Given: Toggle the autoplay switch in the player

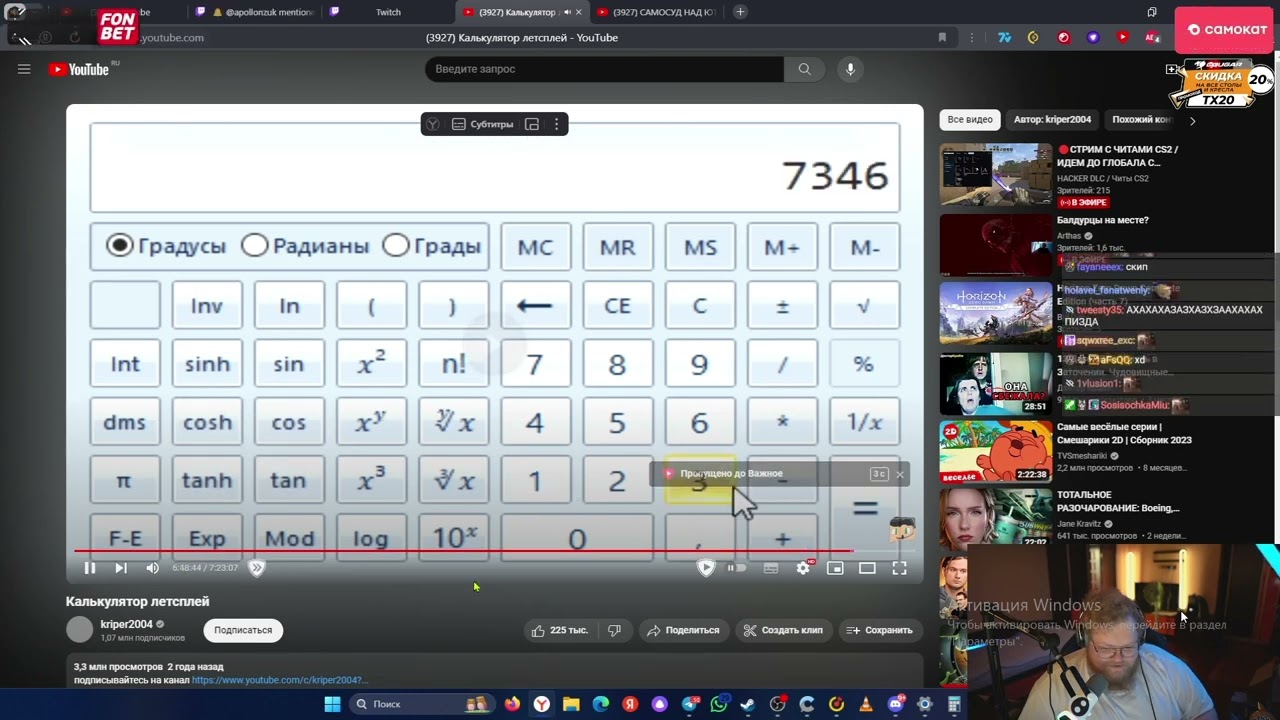Looking at the screenshot, I should point(737,568).
